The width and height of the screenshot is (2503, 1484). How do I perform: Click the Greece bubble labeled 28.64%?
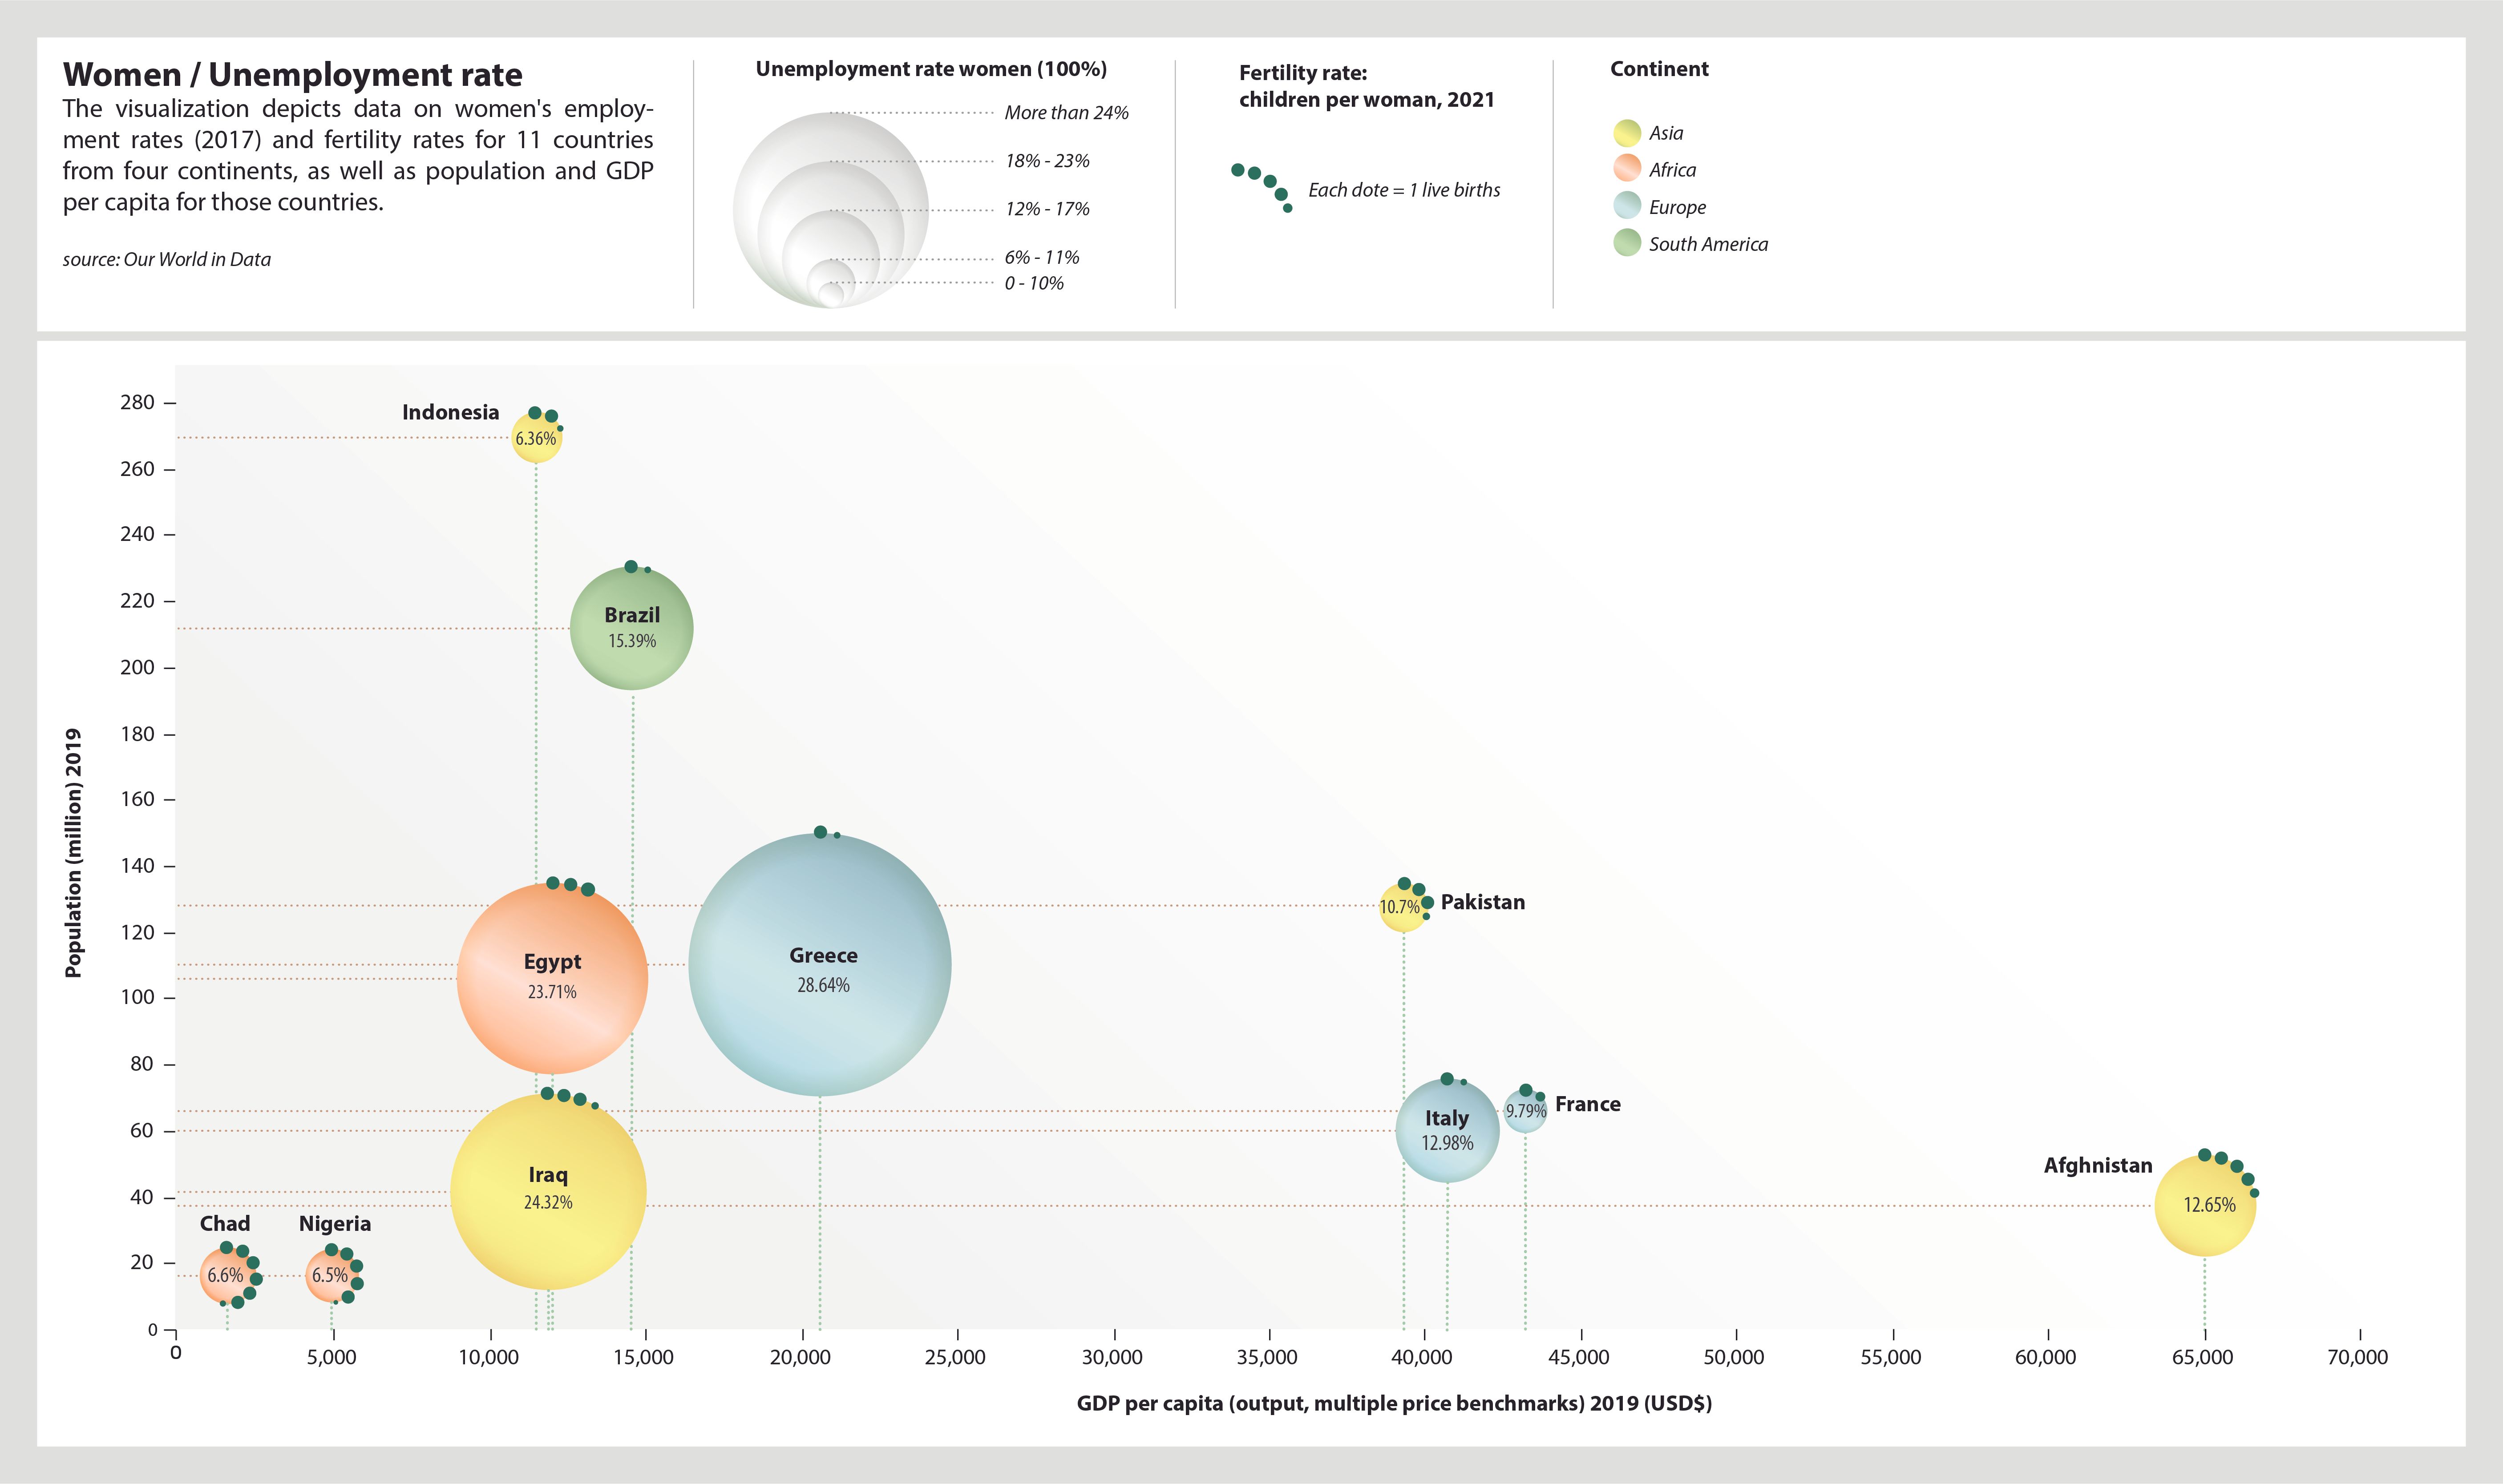pyautogui.click(x=820, y=965)
